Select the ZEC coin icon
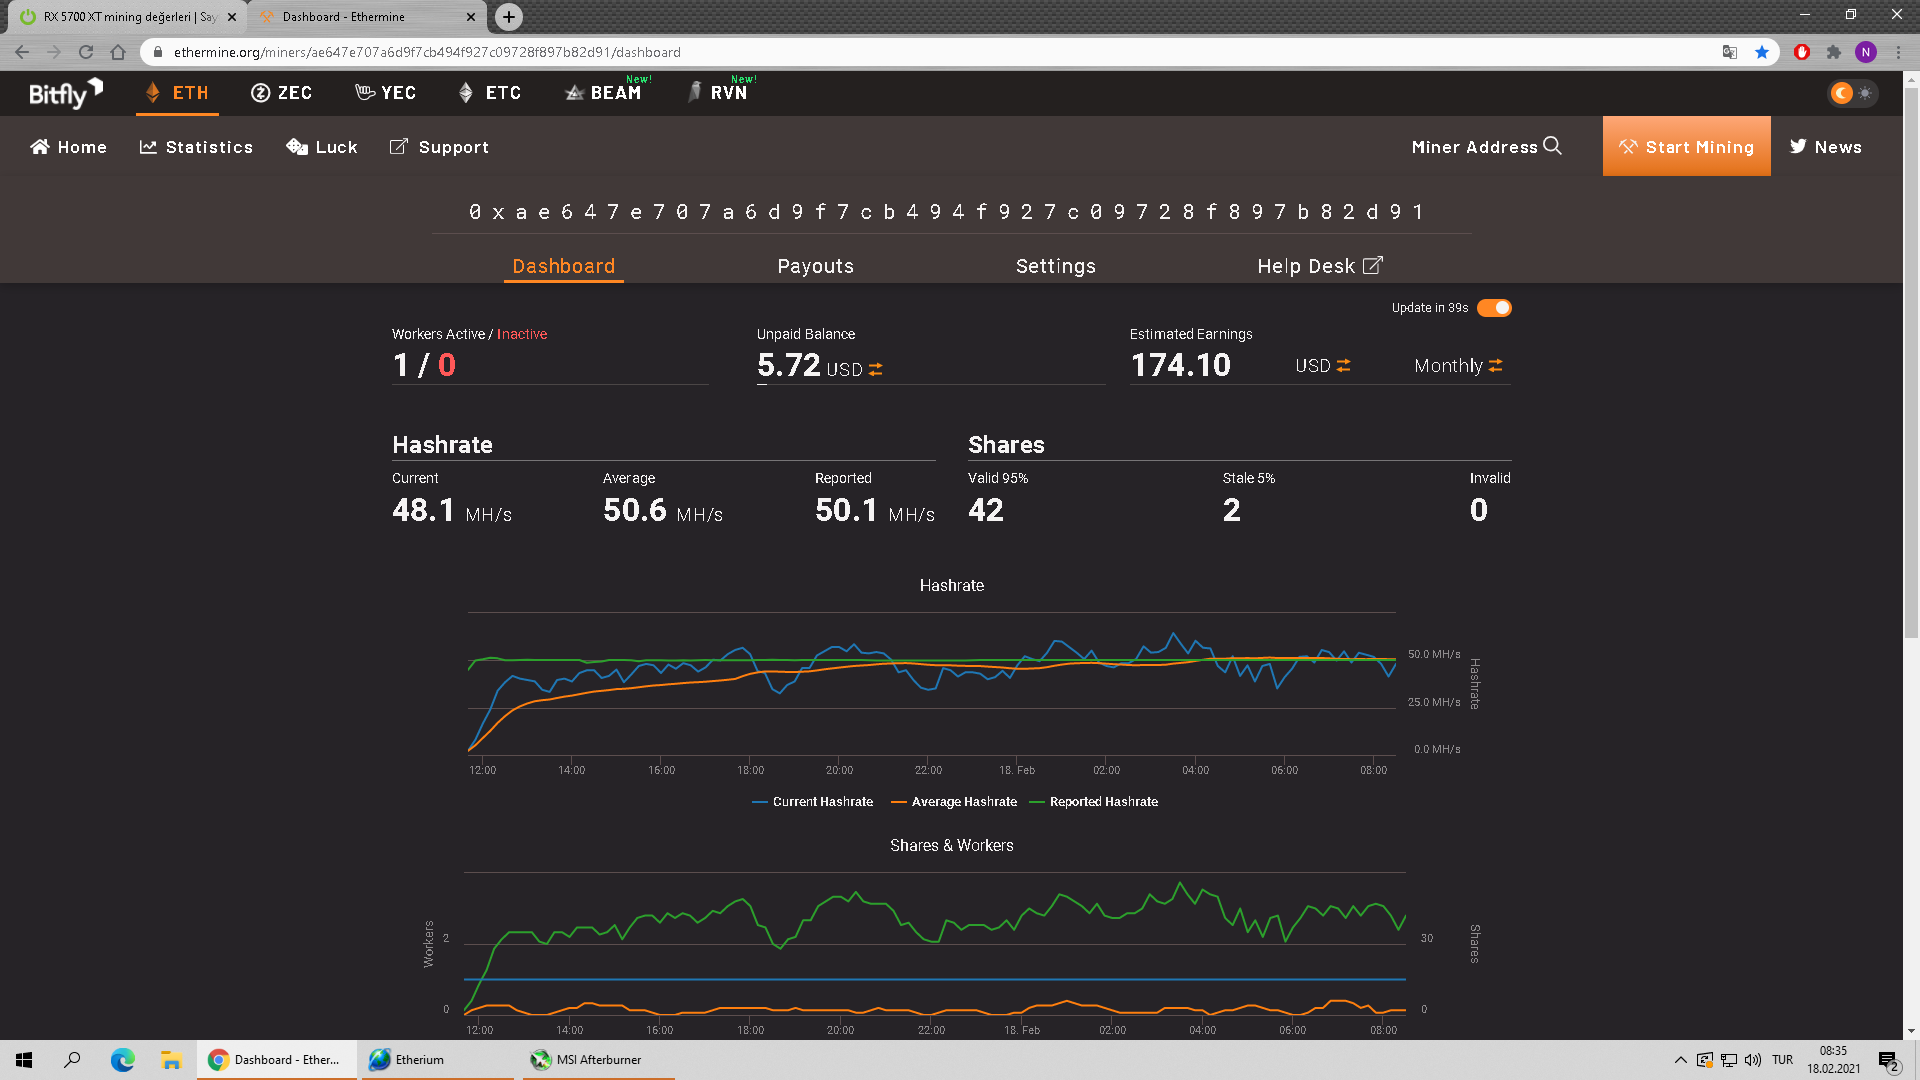Image resolution: width=1920 pixels, height=1080 pixels. coord(261,93)
